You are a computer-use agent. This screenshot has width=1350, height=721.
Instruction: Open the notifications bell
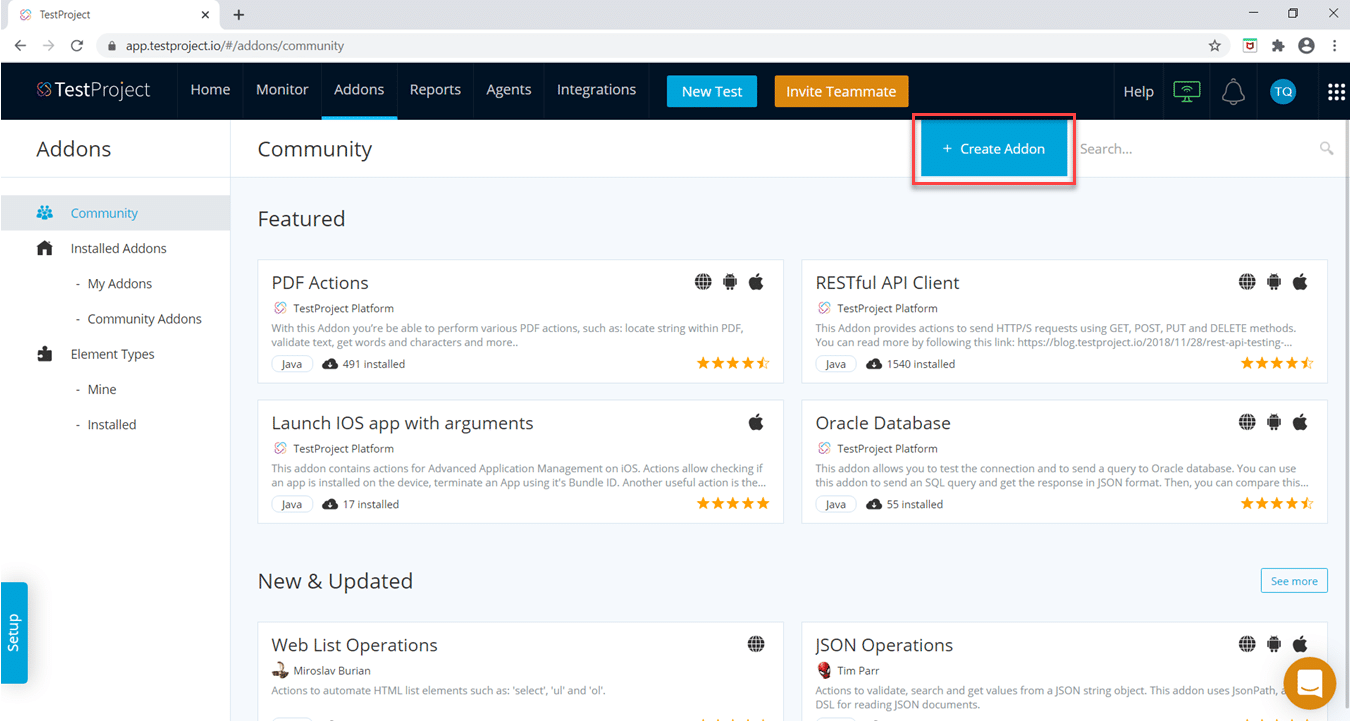(x=1233, y=91)
